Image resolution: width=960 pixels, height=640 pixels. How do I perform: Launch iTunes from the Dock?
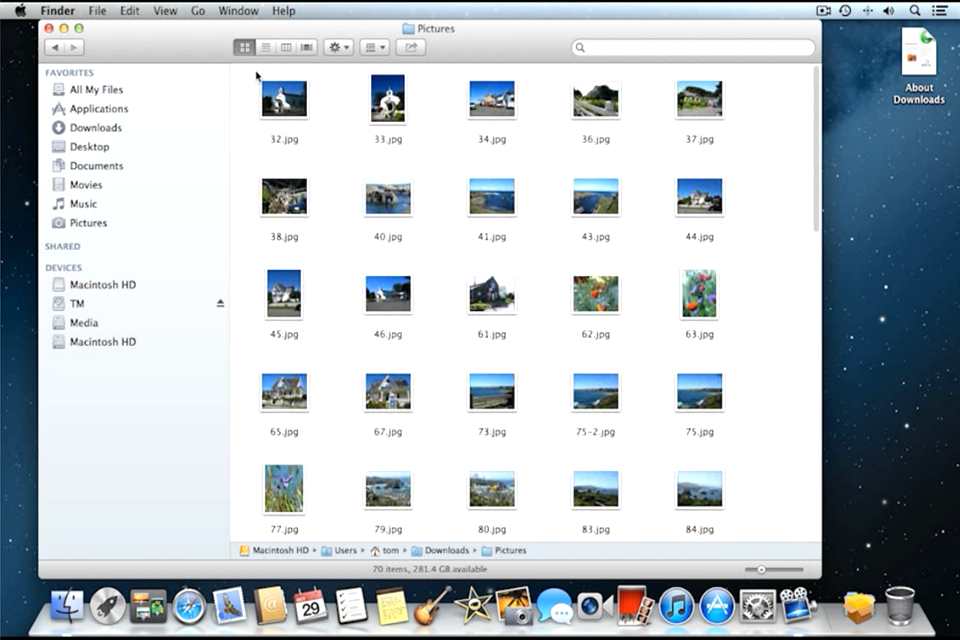[x=677, y=606]
